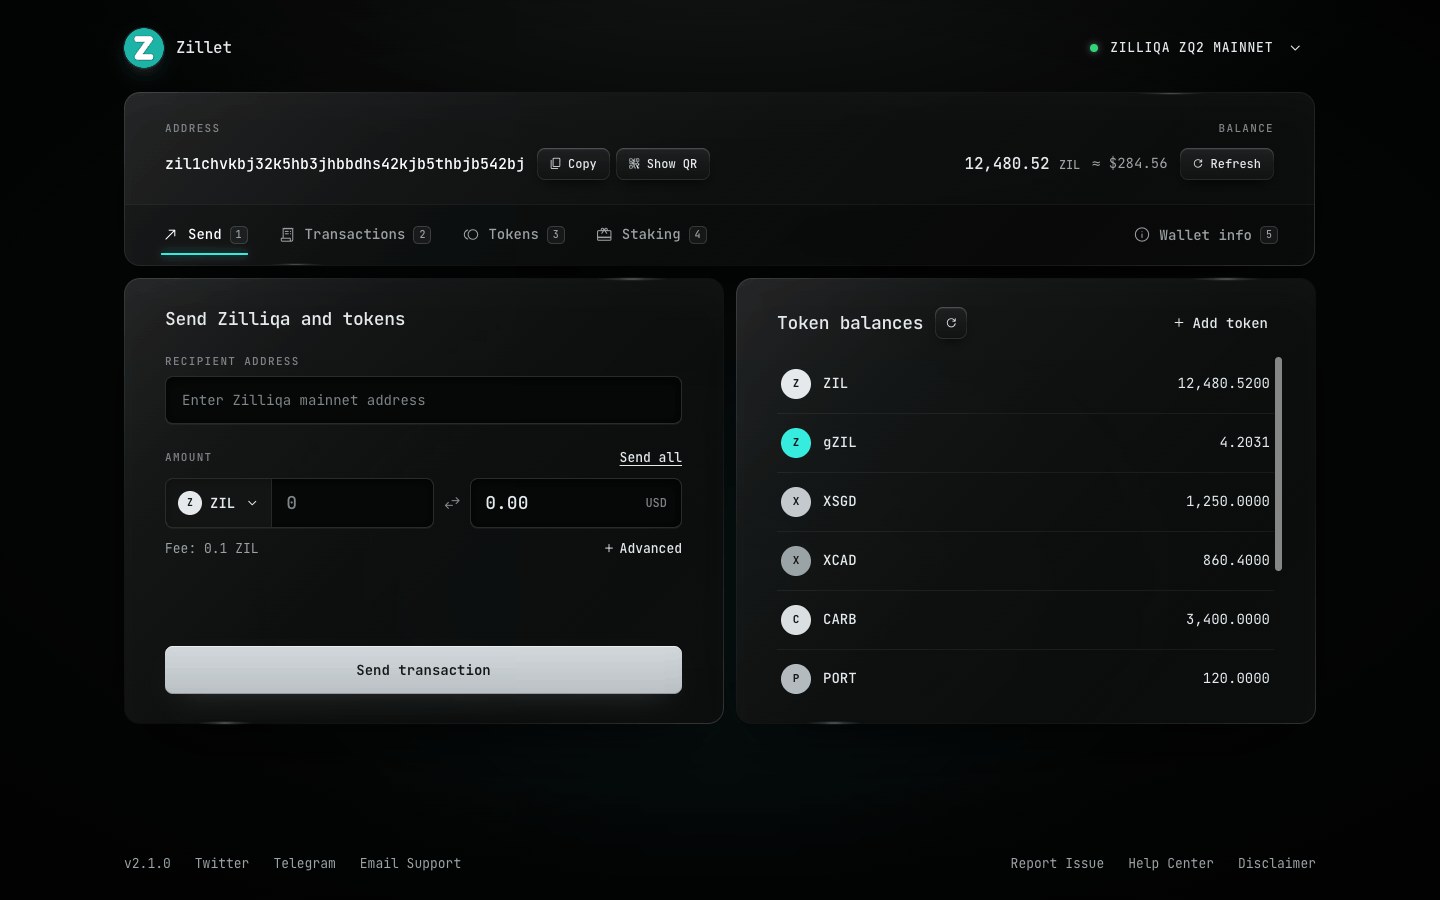Open the Twitter footer link
The image size is (1440, 900).
222,863
